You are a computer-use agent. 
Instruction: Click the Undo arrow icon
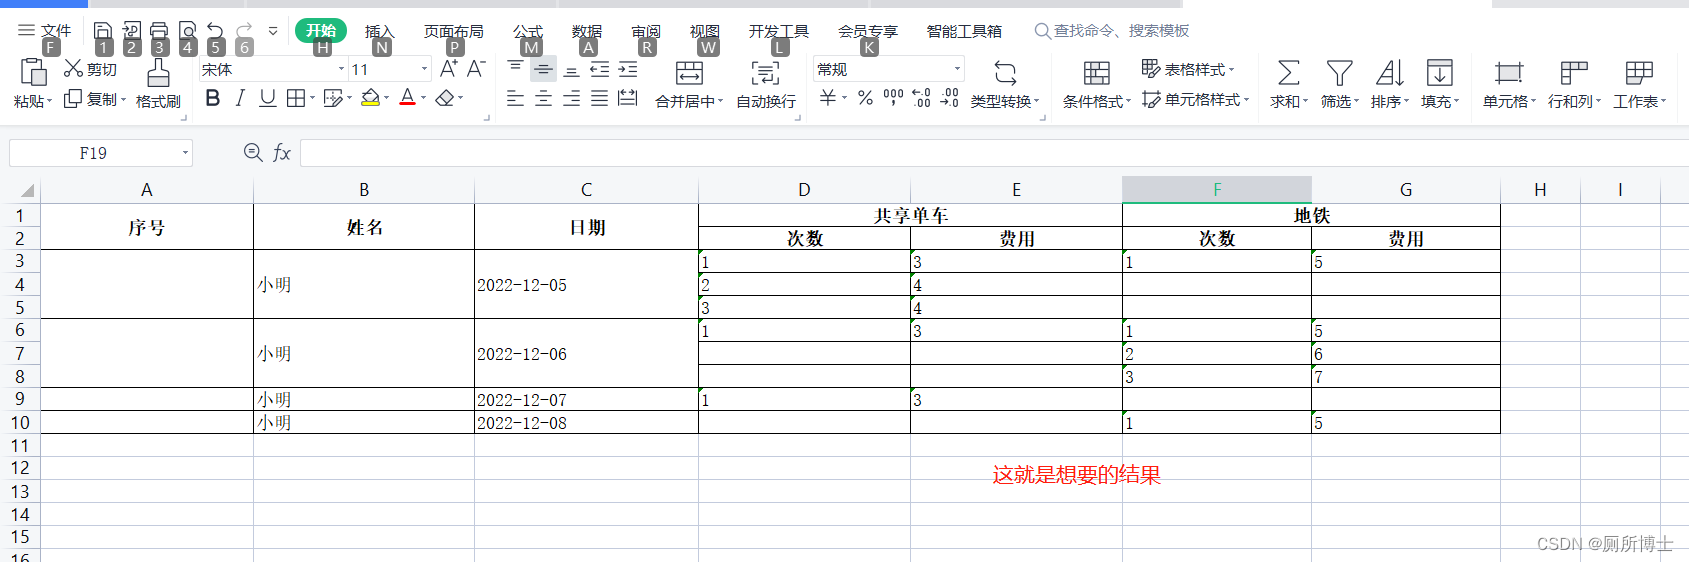point(215,31)
